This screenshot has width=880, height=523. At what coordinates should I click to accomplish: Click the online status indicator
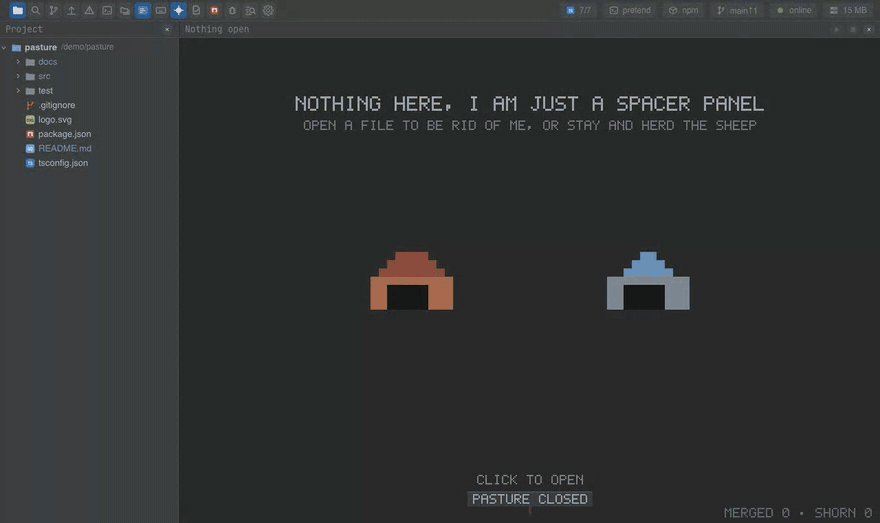pos(794,10)
